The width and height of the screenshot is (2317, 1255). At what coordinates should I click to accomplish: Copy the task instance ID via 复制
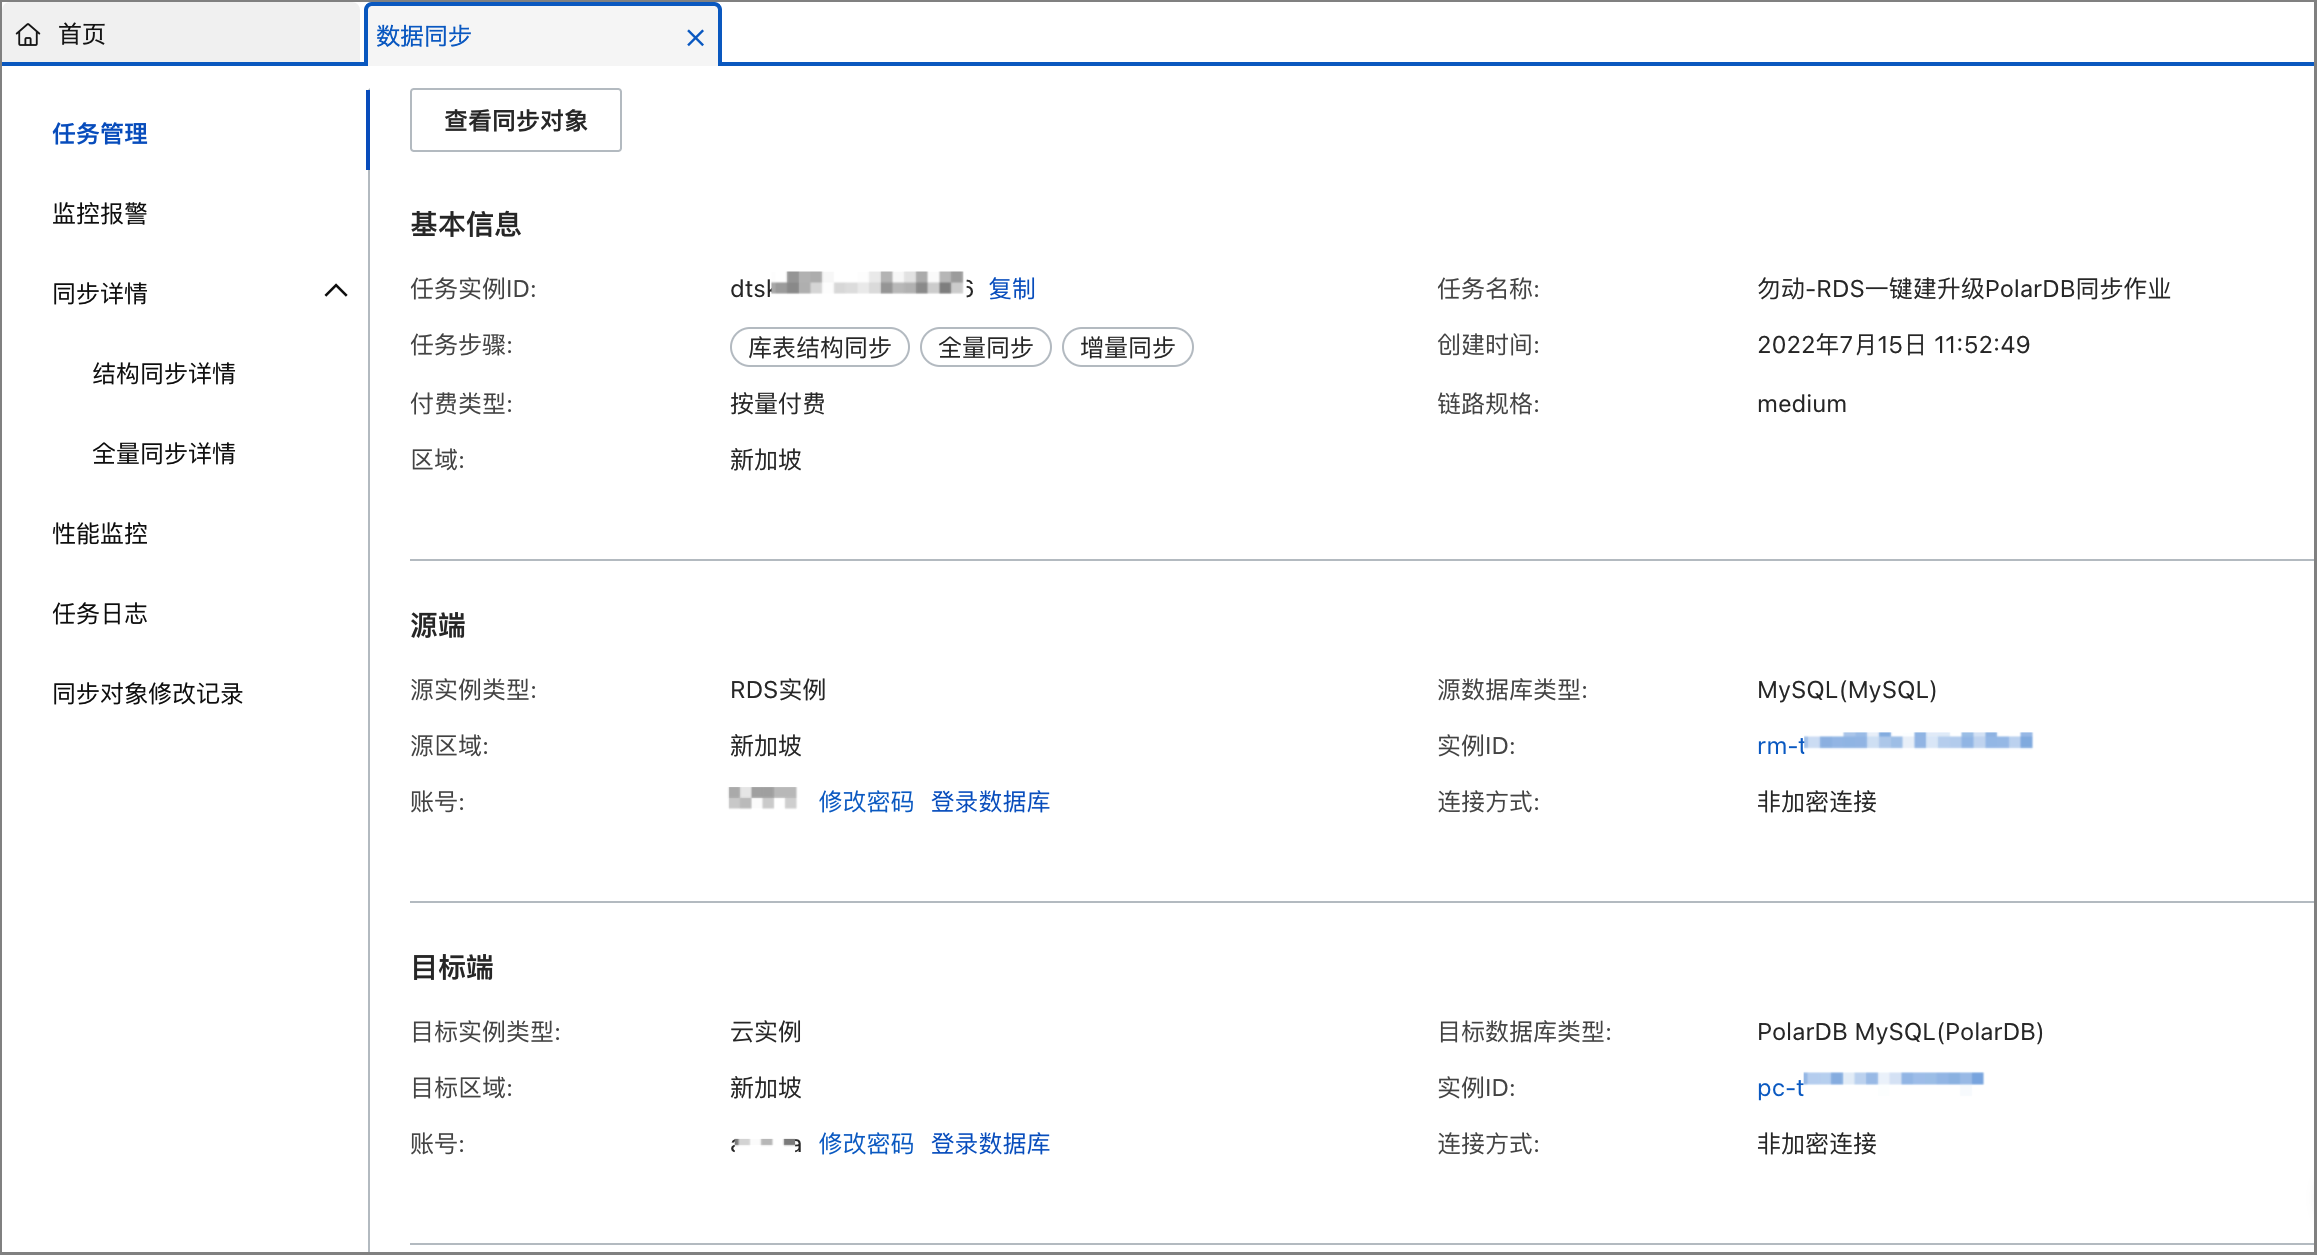(1012, 289)
